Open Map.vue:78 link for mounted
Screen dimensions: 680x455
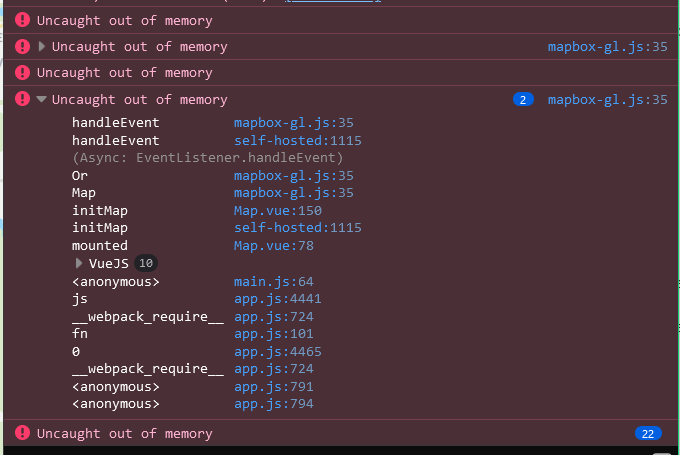(x=274, y=246)
